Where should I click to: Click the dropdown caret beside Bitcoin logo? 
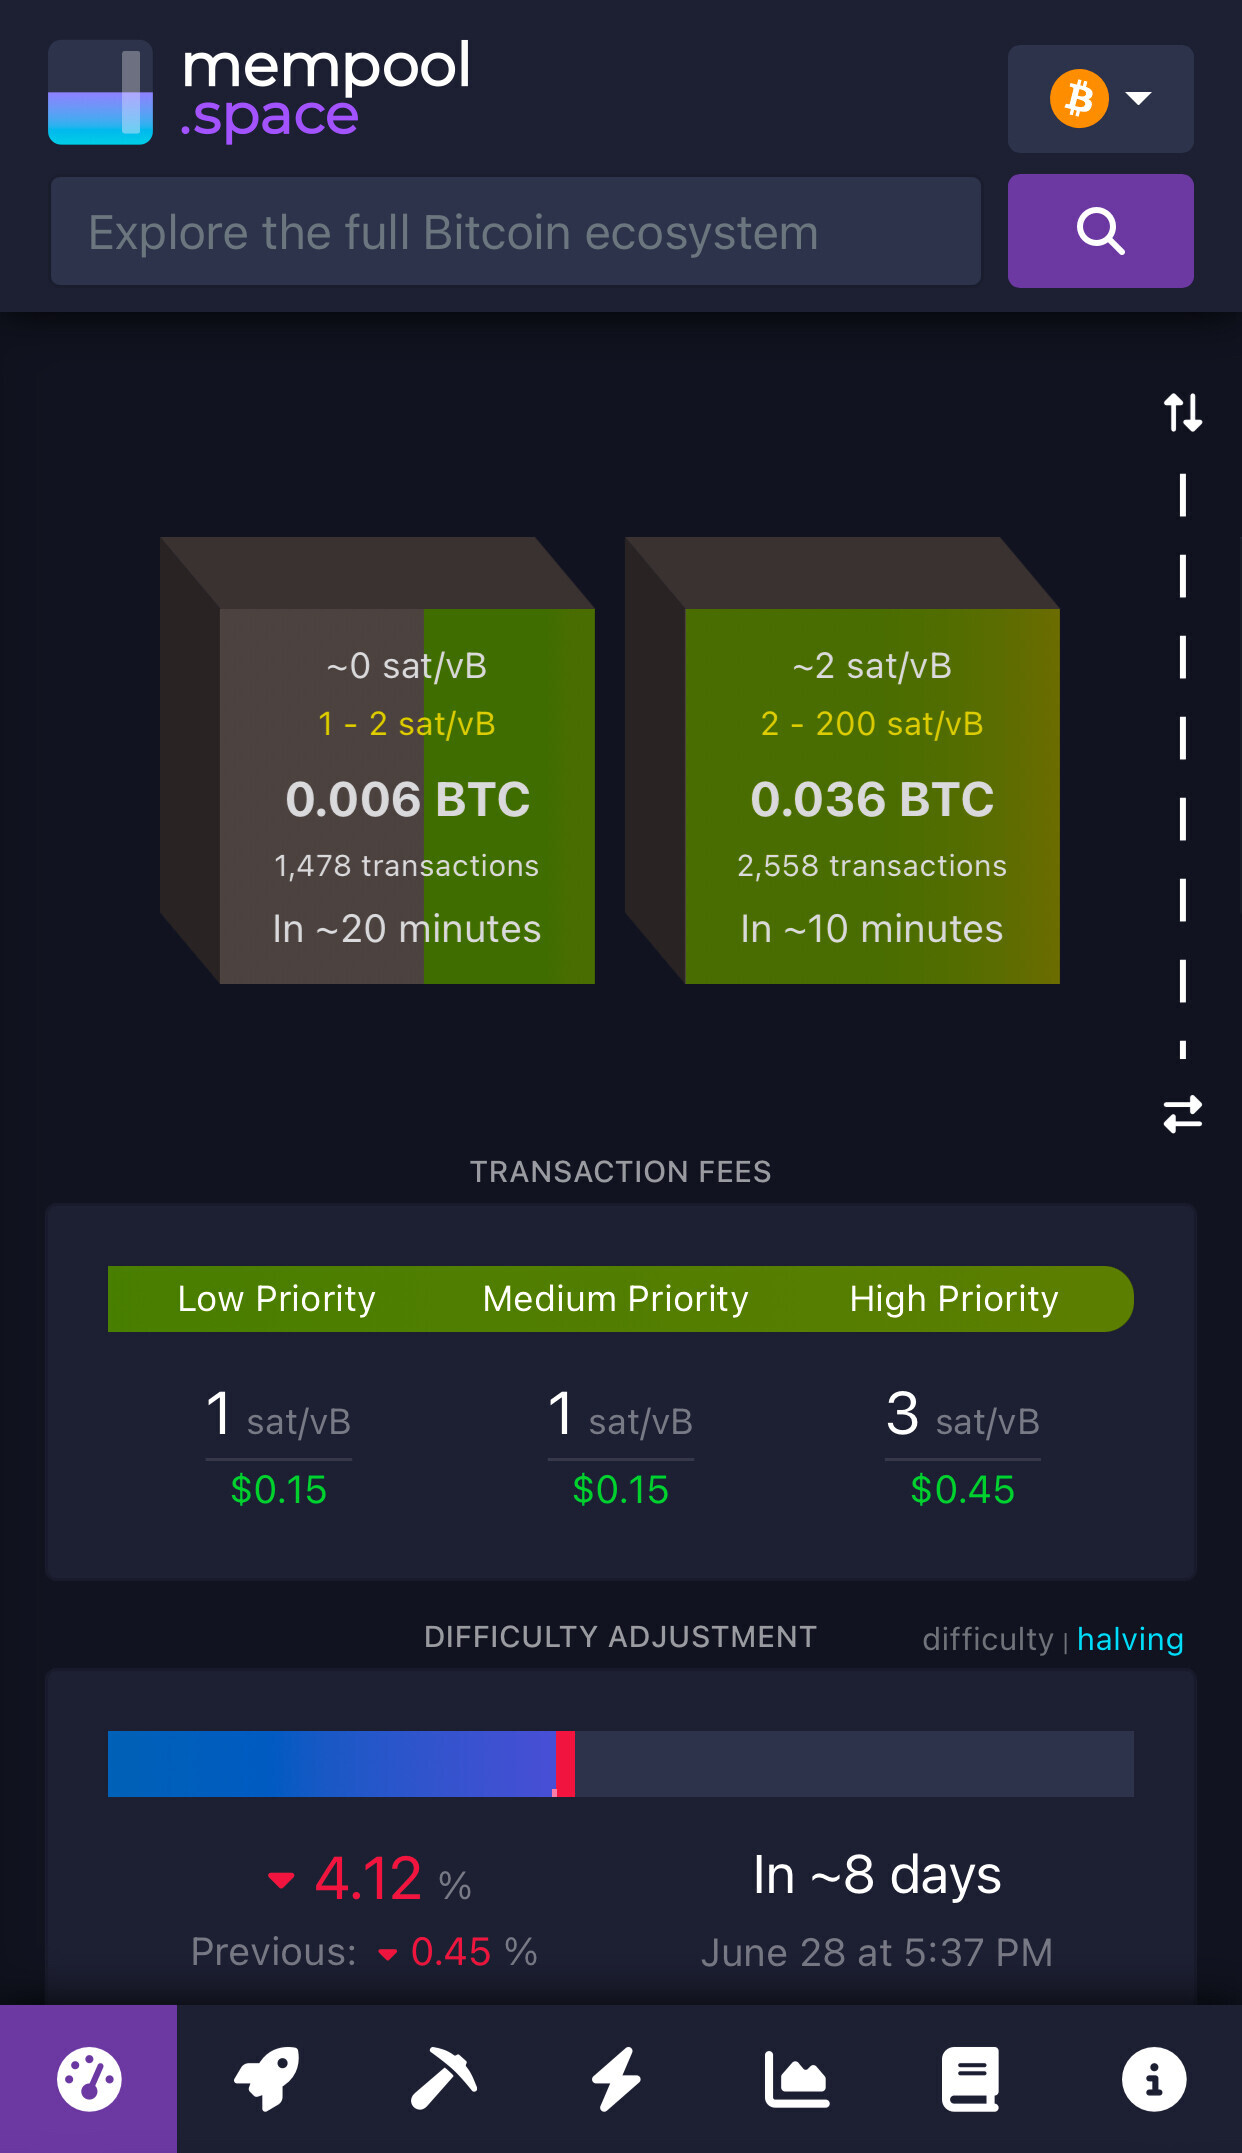pos(1138,98)
